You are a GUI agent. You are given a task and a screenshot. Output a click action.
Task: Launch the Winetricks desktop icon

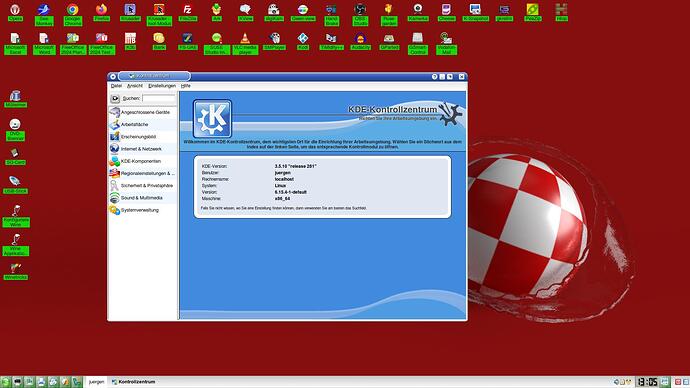[x=15, y=271]
